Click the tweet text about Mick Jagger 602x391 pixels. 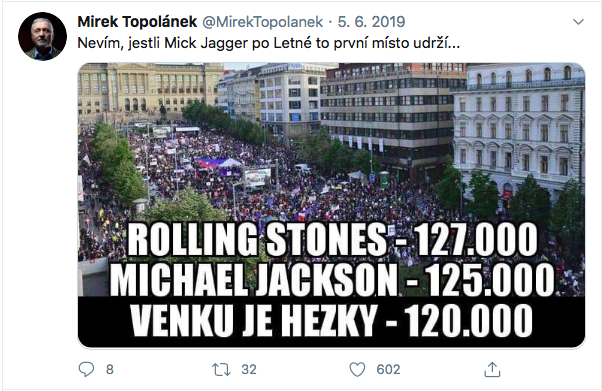pyautogui.click(x=269, y=43)
